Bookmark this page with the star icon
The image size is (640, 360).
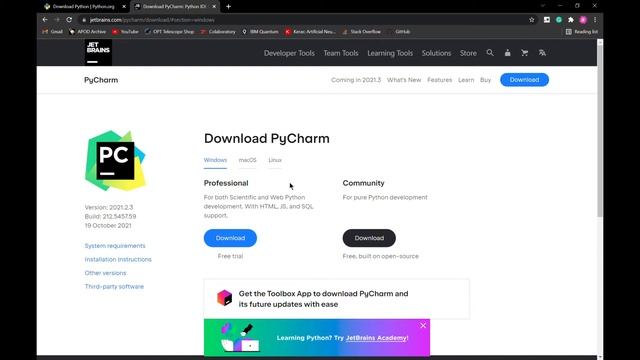531,20
